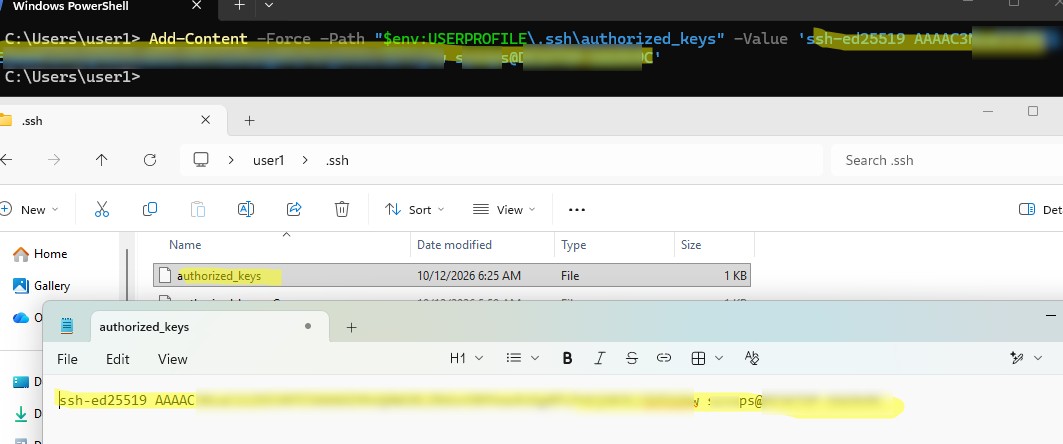Refresh the .ssh folder view
This screenshot has height=444, width=1063.
coord(151,160)
